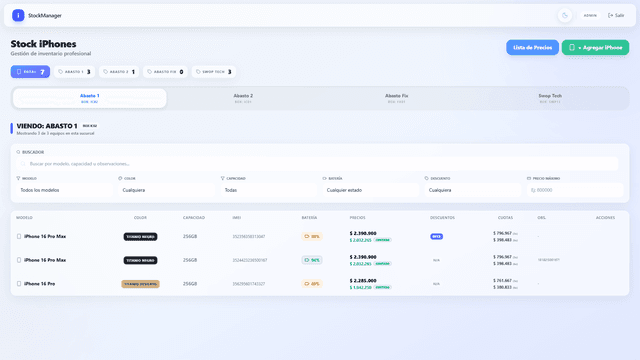Click the BATERÍA column header

(309, 218)
